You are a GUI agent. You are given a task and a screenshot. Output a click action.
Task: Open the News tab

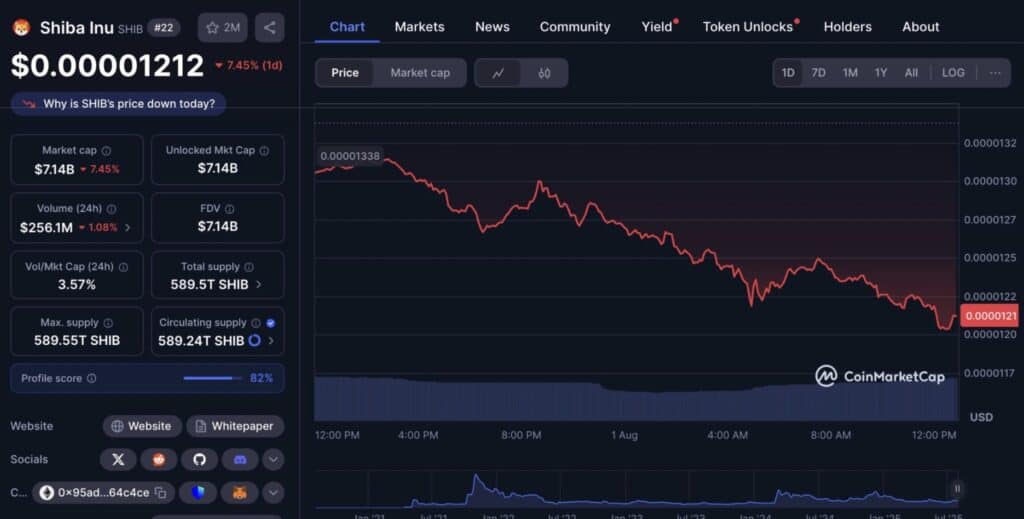click(x=492, y=27)
